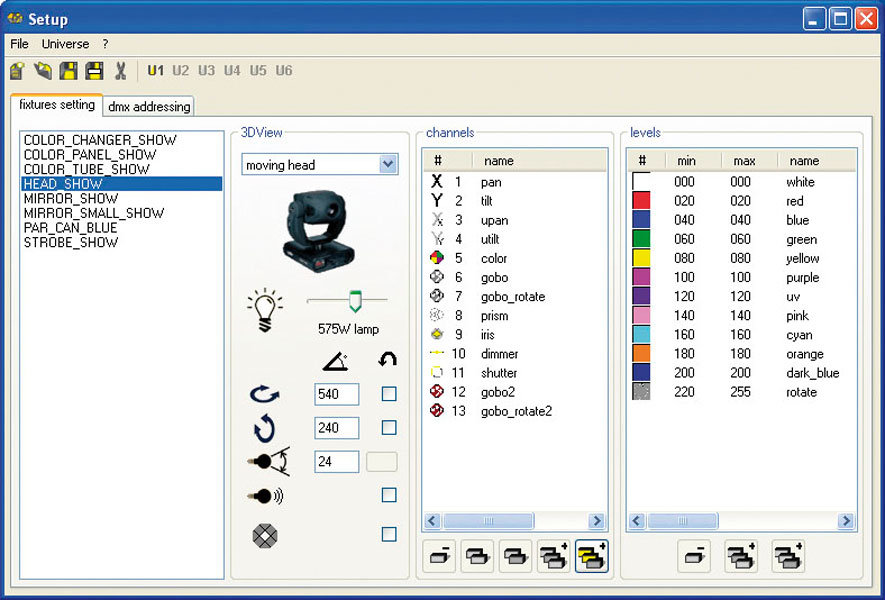This screenshot has width=885, height=600.
Task: Select universe U3
Action: (x=206, y=70)
